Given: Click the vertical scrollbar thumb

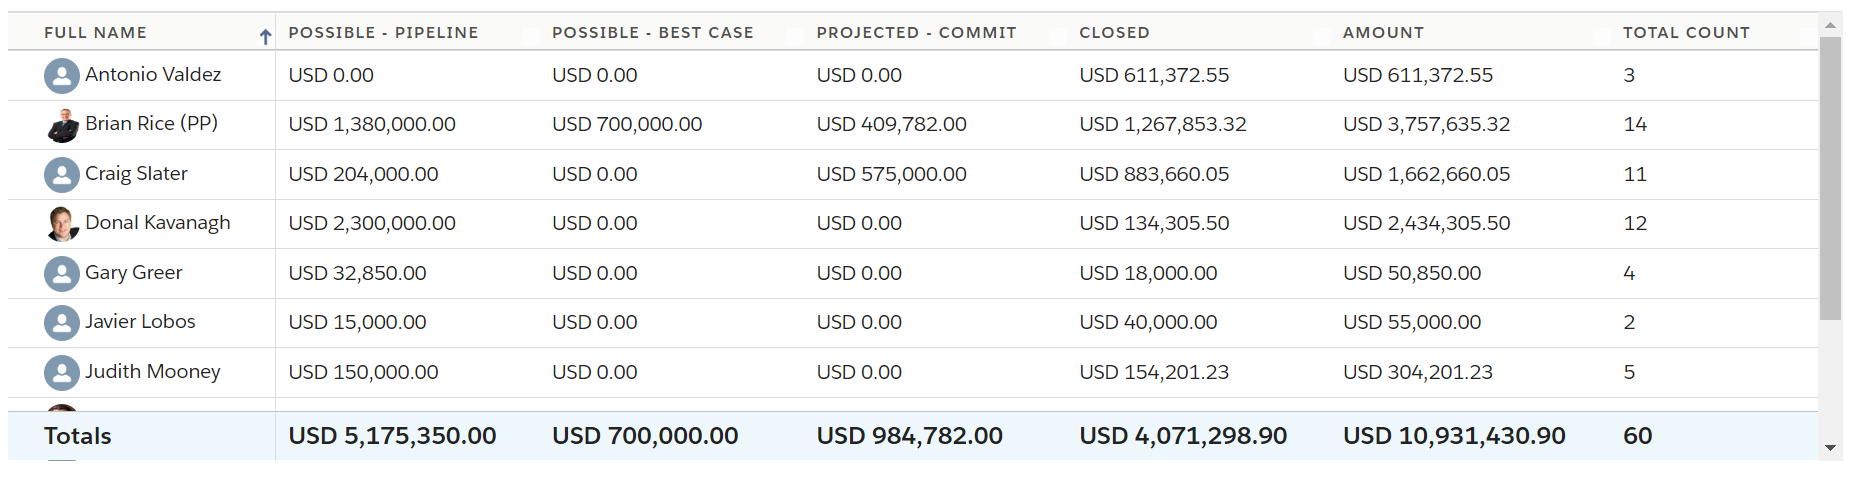Looking at the screenshot, I should [1831, 178].
